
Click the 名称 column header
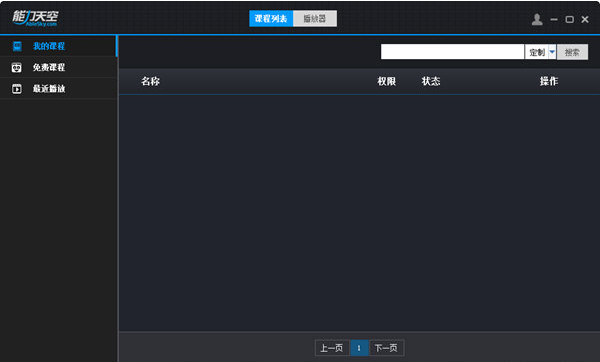pyautogui.click(x=150, y=81)
